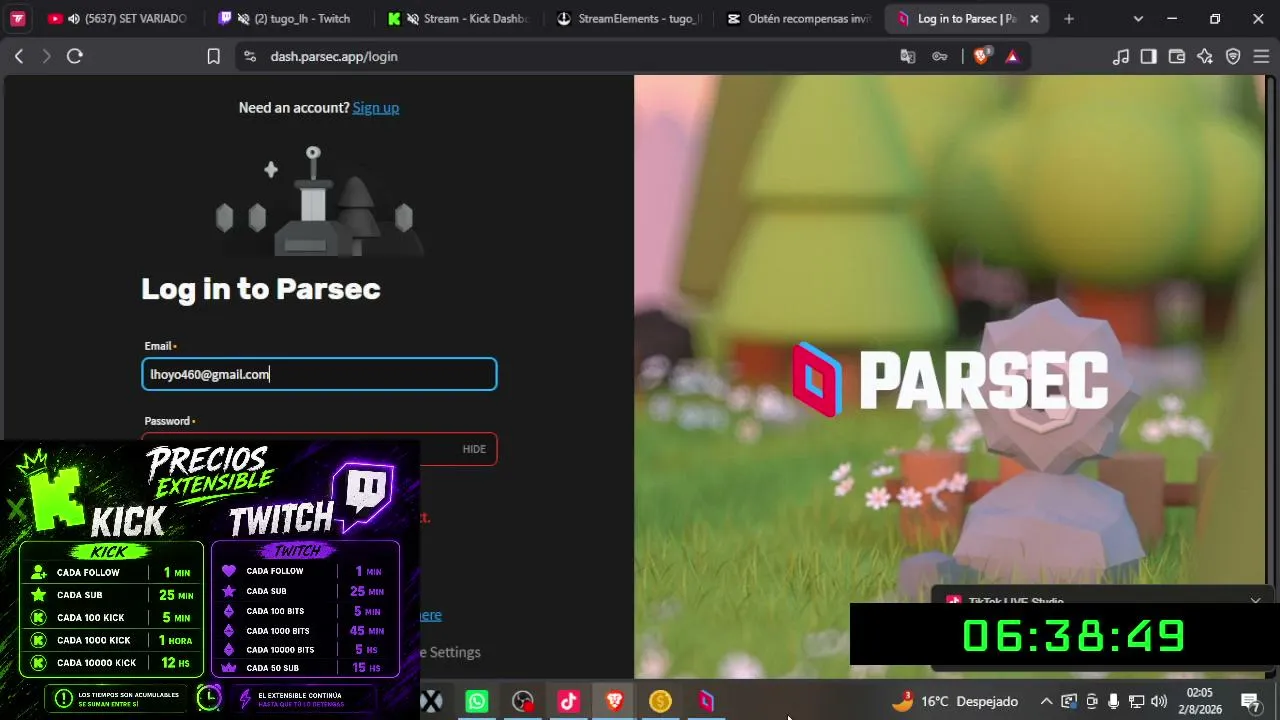Open site information icon beside the URL
The width and height of the screenshot is (1280, 720).
pos(249,57)
